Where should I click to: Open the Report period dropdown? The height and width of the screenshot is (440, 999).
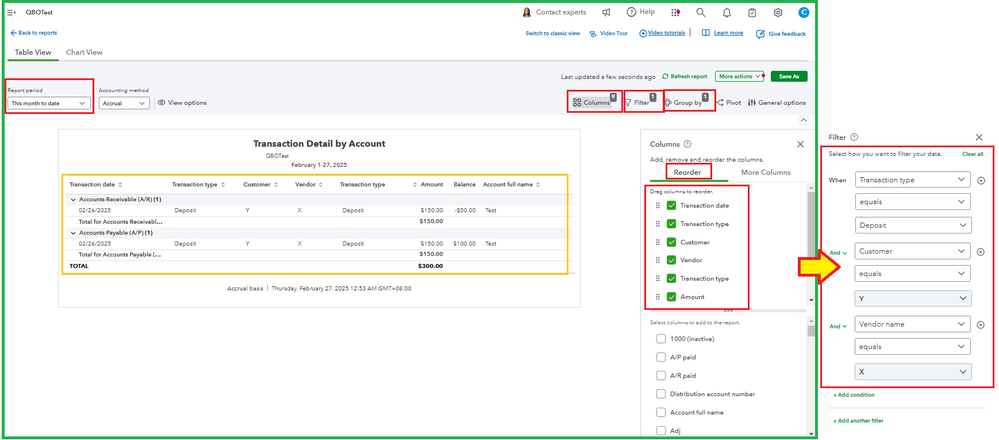49,103
